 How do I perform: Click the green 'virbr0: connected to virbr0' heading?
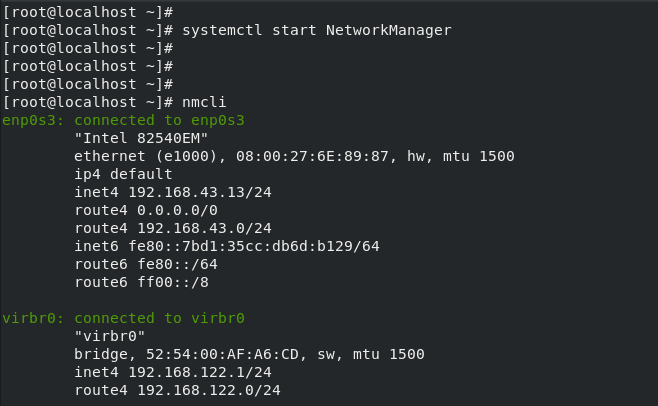coord(124,318)
